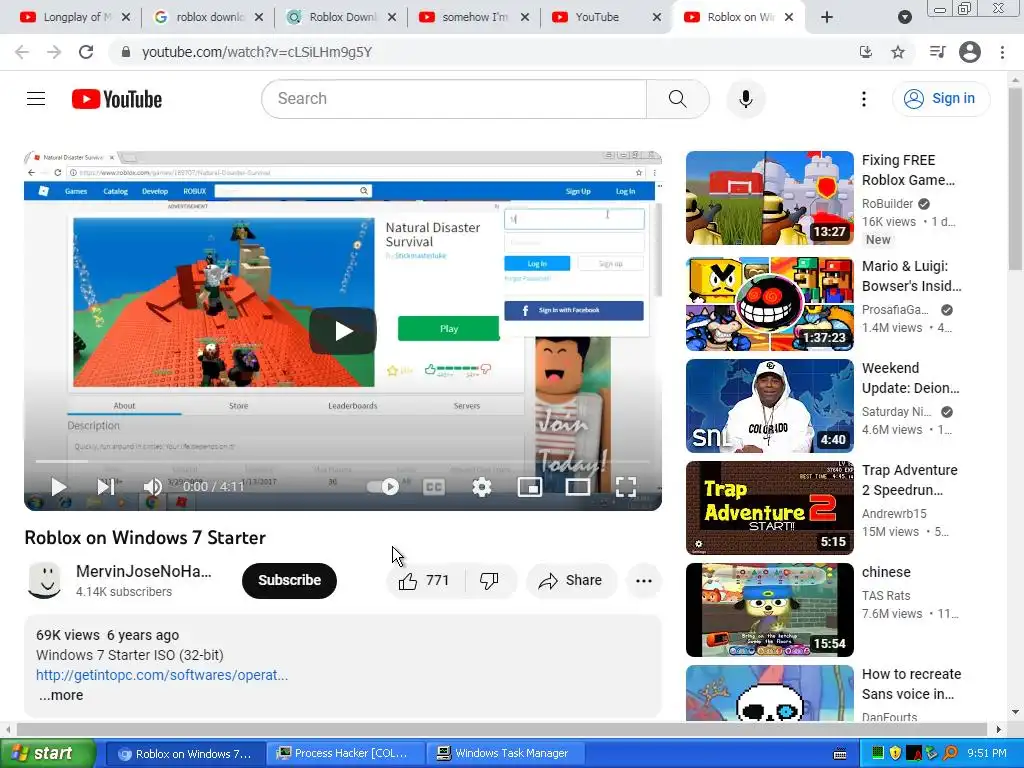
Task: Open Process Hacker taskbar item
Action: [x=346, y=754]
